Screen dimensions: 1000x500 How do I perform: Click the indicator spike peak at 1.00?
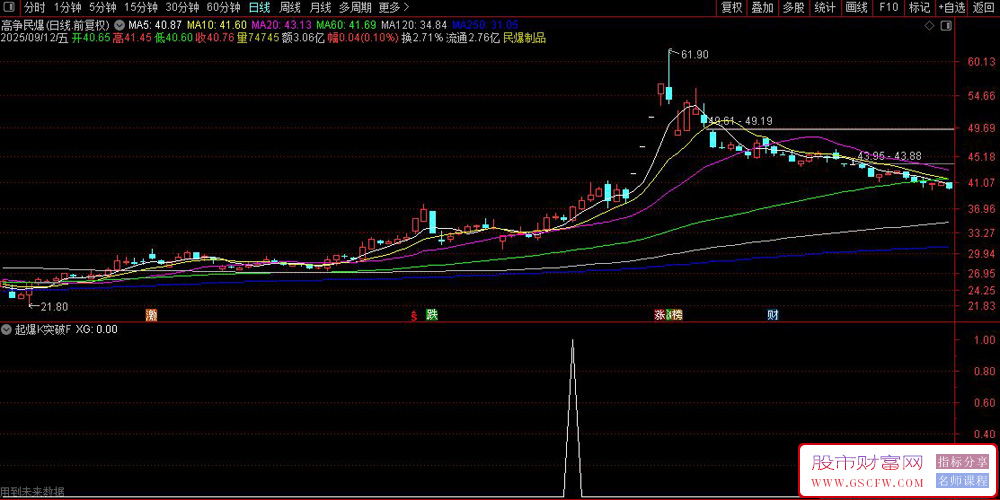[x=572, y=341]
